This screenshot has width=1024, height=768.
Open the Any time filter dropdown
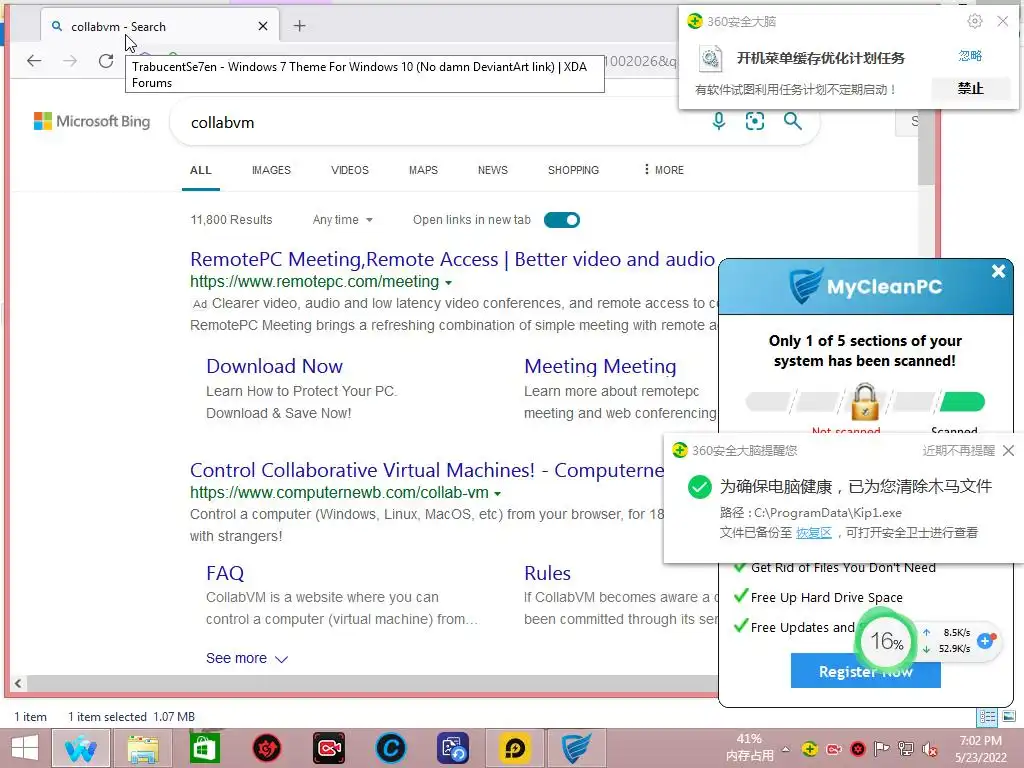pyautogui.click(x=342, y=220)
